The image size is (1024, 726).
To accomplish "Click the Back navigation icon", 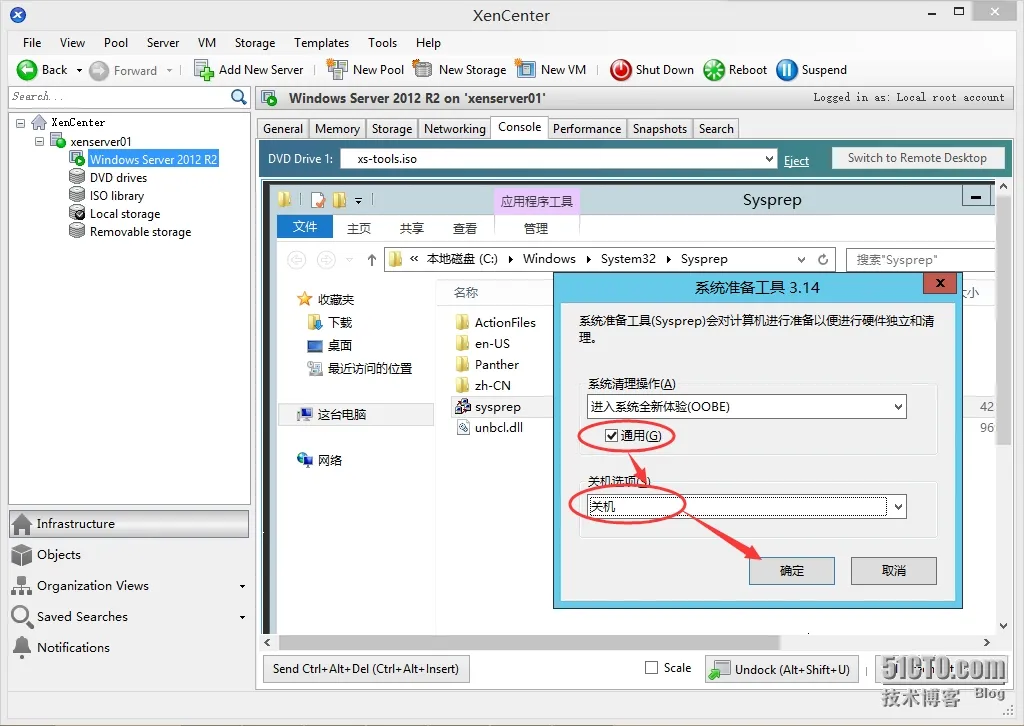I will click(27, 70).
